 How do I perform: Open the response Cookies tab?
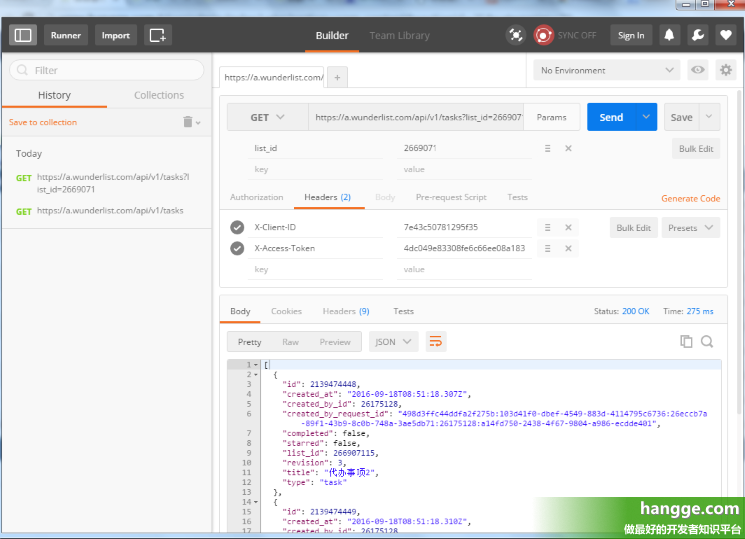click(x=287, y=311)
